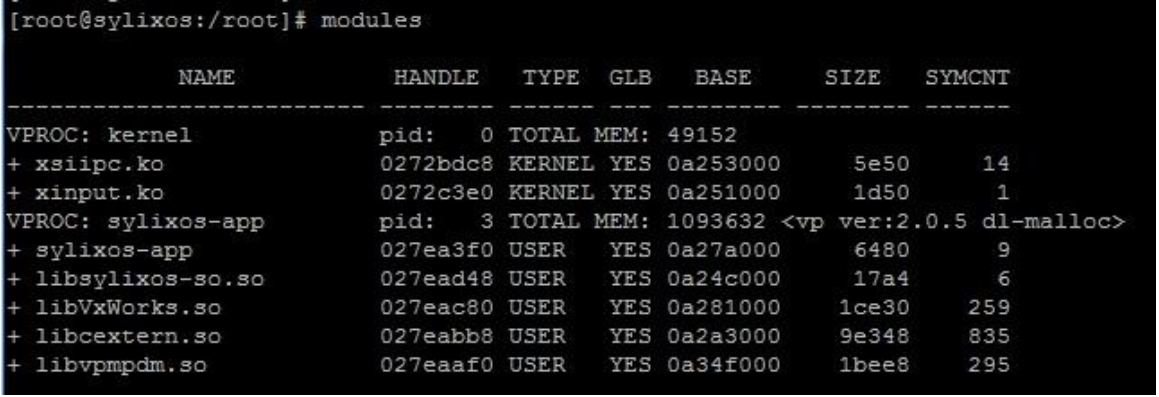
Task: Click base address 0a34f000
Action: pyautogui.click(x=723, y=365)
